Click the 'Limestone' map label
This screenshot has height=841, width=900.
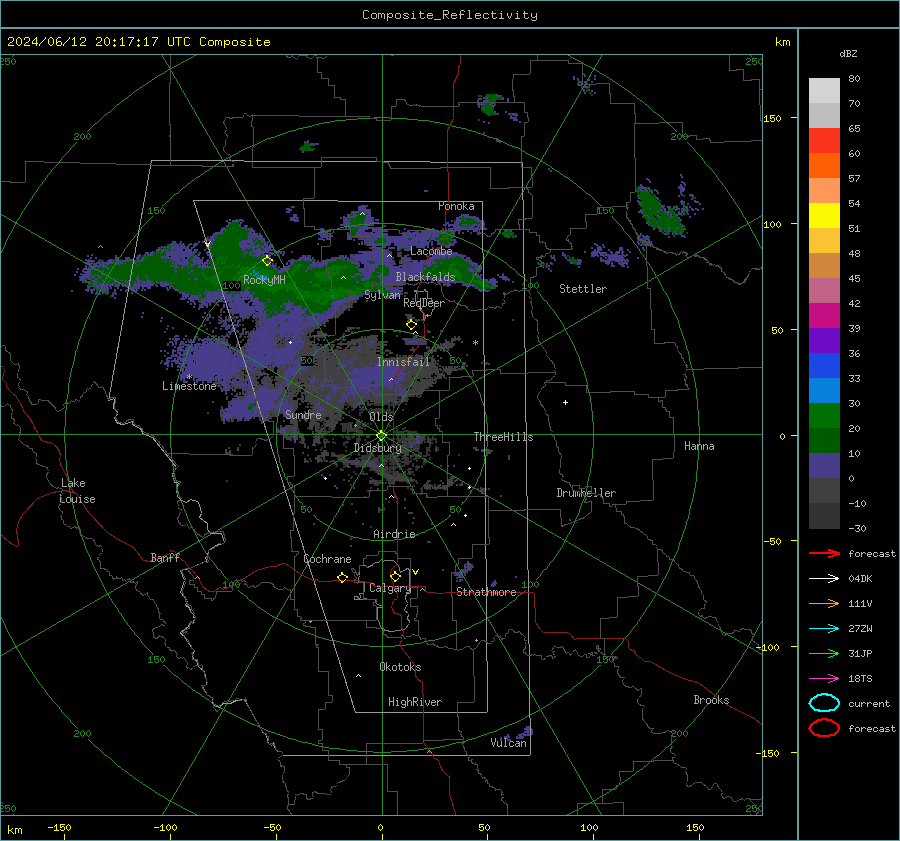[x=189, y=386]
